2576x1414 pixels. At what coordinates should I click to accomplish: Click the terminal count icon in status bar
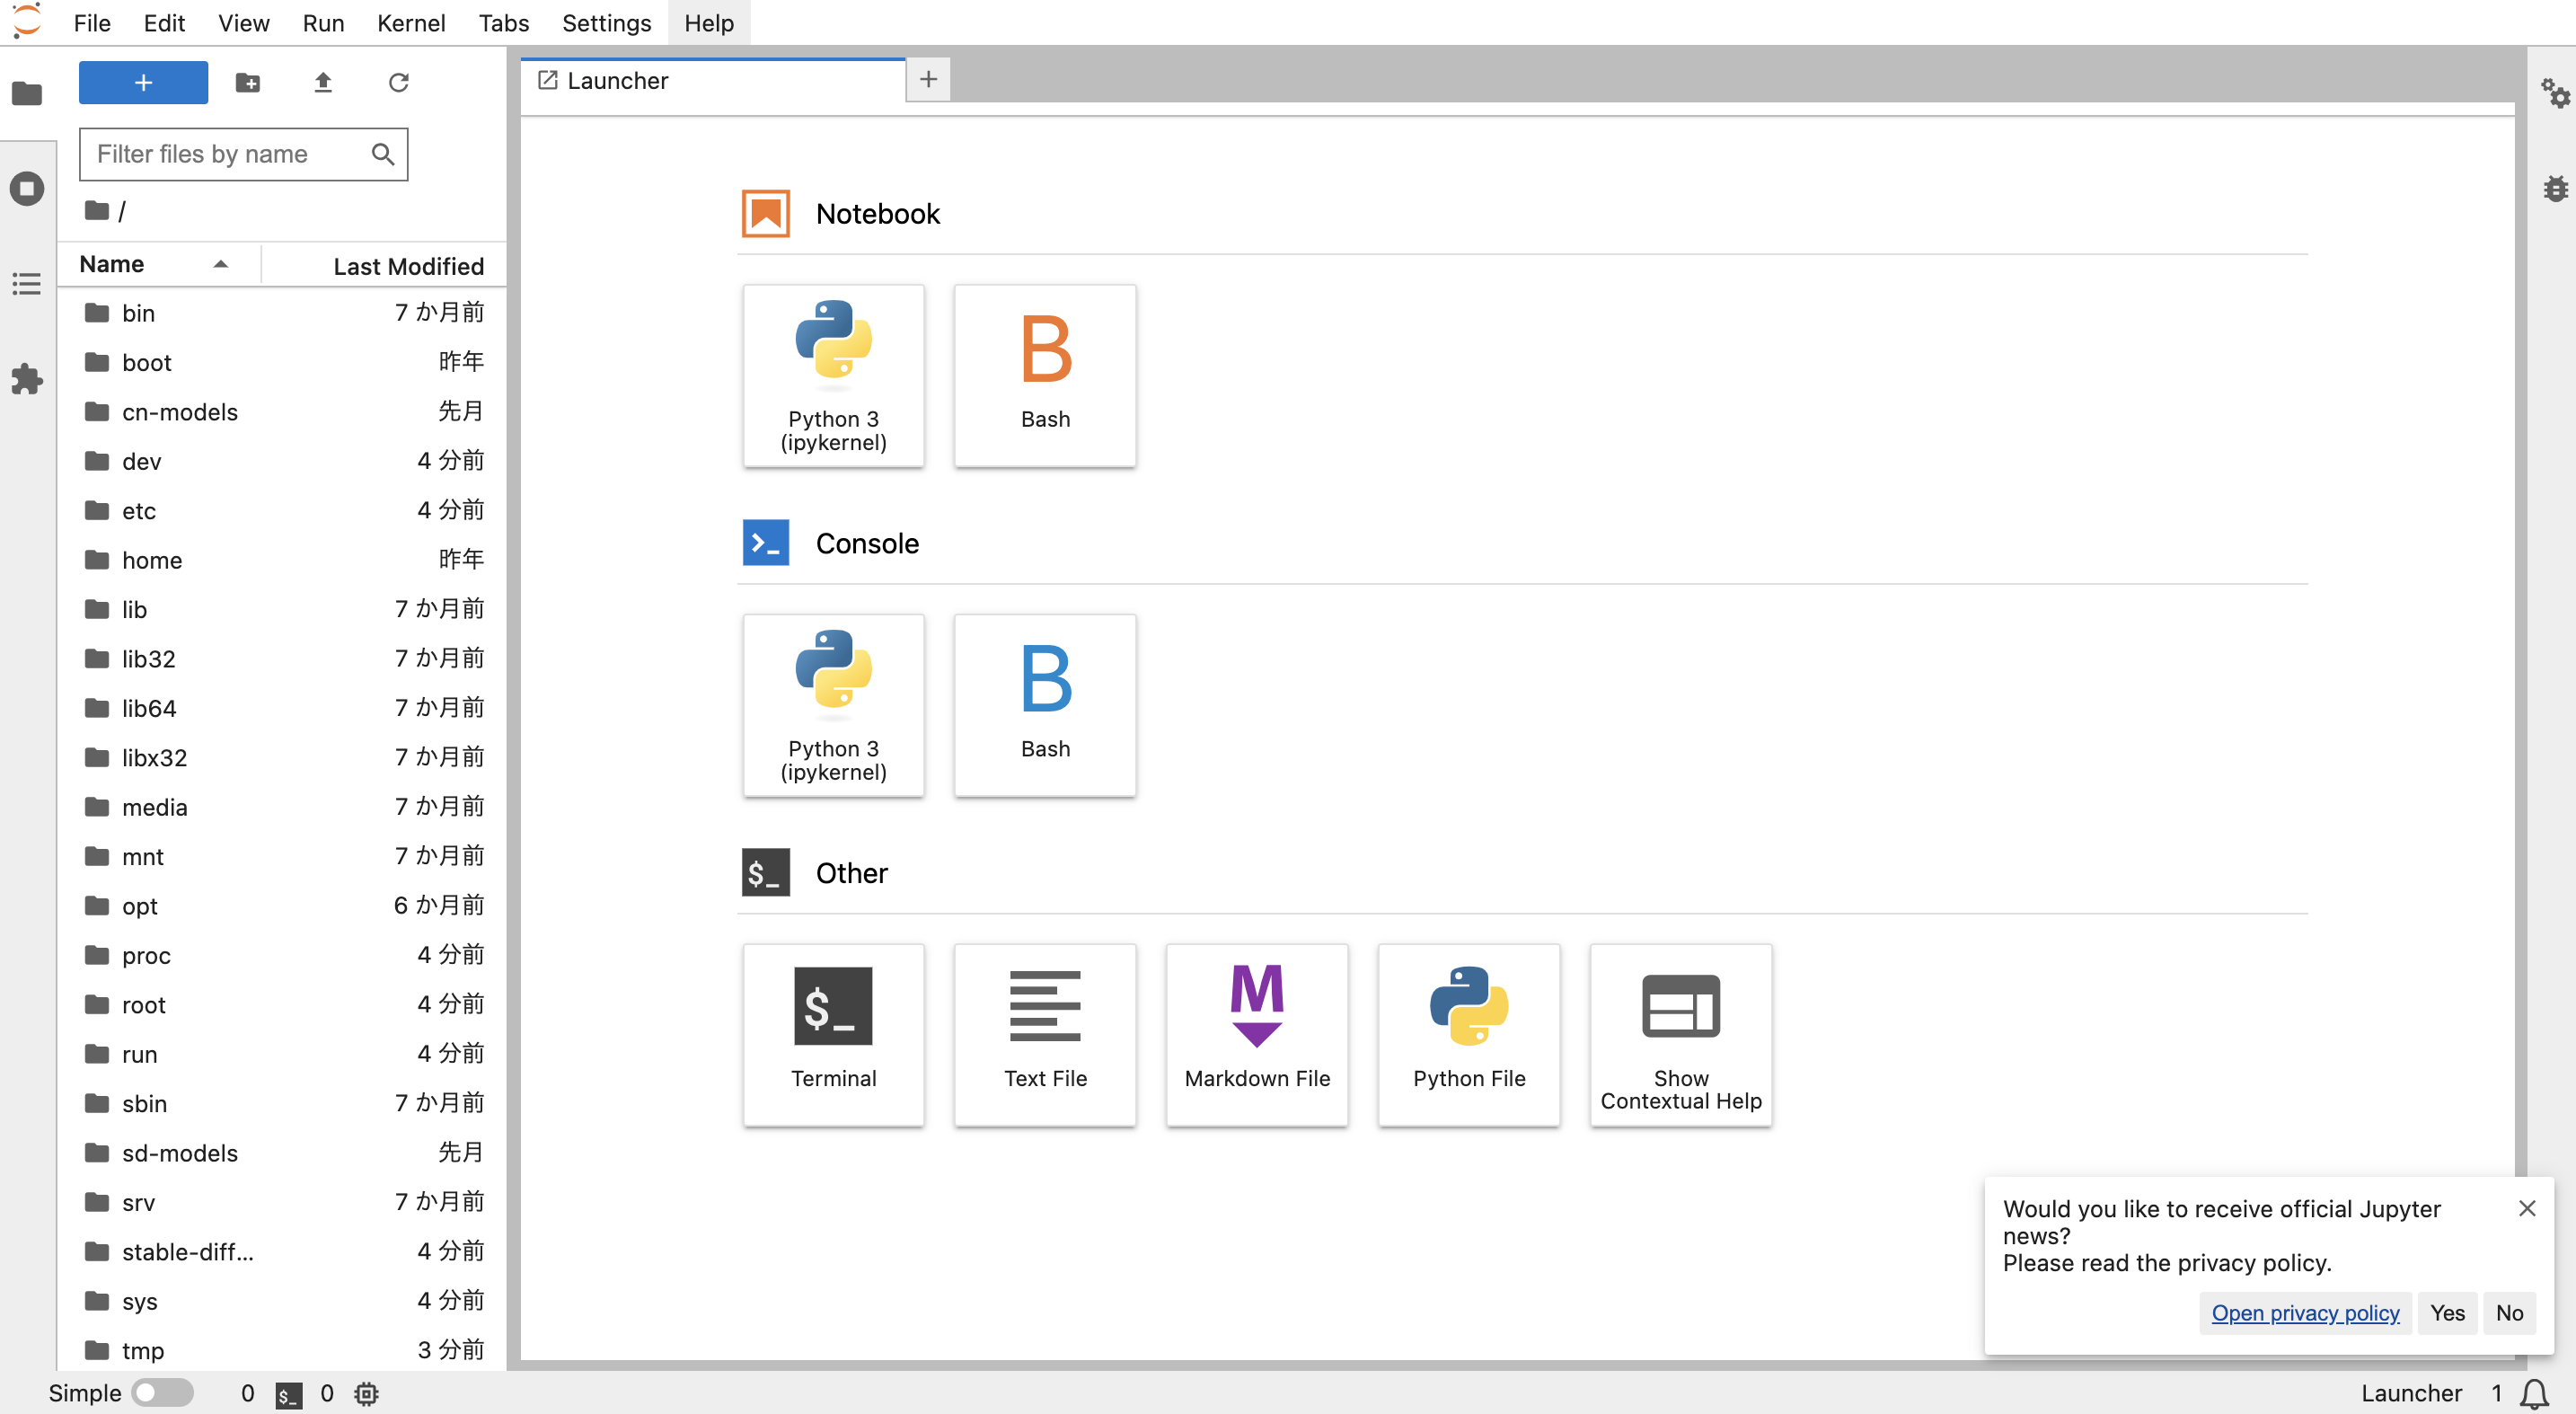point(289,1395)
